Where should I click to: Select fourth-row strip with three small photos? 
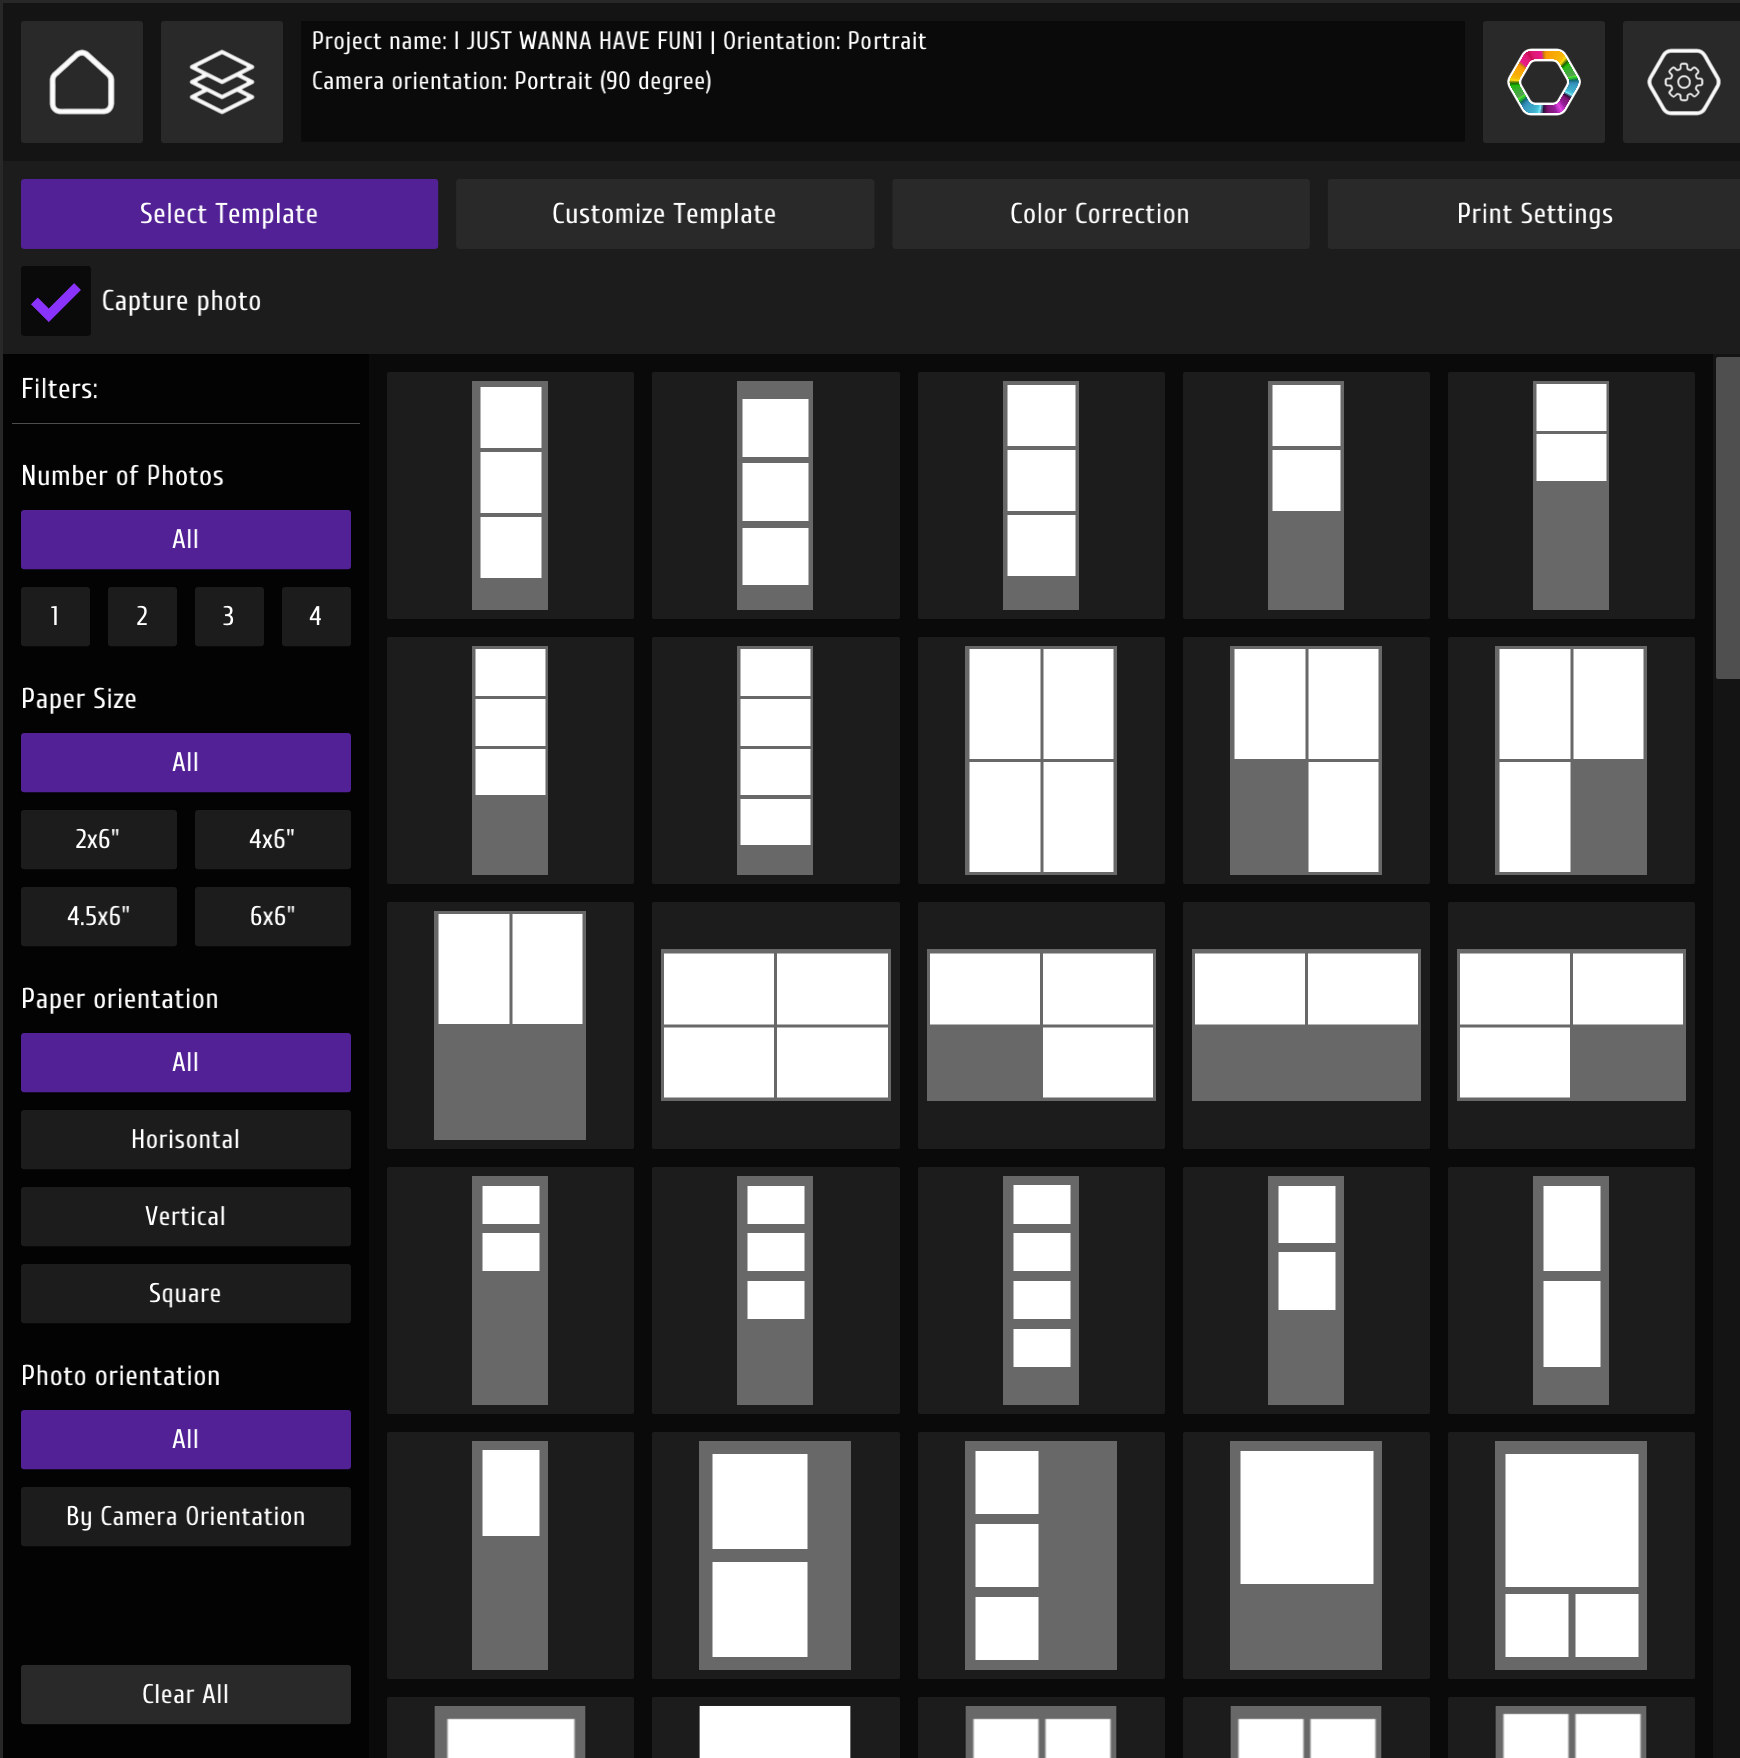click(x=775, y=1291)
